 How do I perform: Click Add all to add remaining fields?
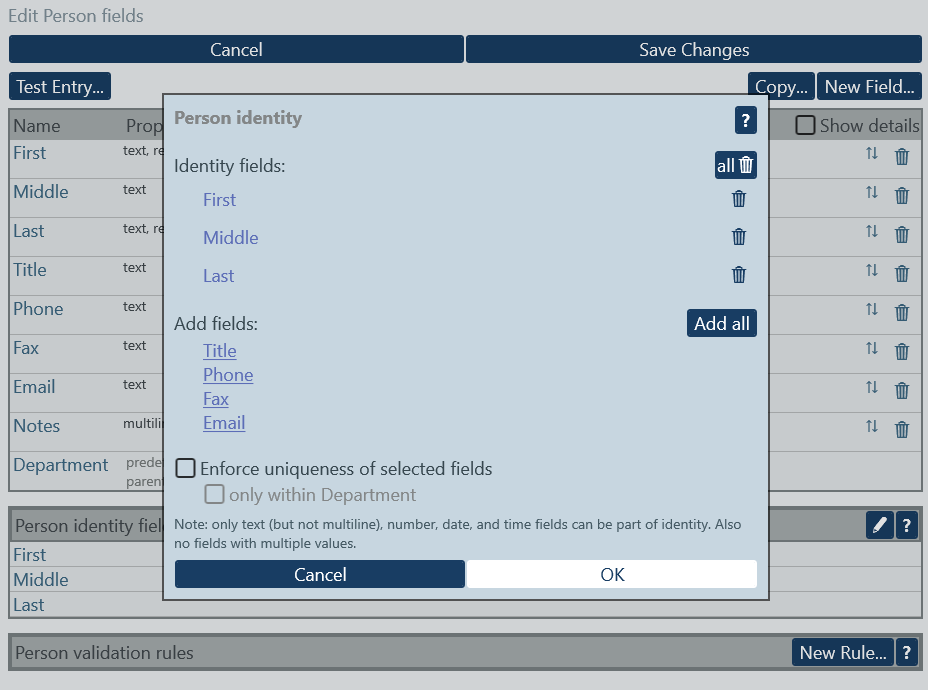point(721,322)
